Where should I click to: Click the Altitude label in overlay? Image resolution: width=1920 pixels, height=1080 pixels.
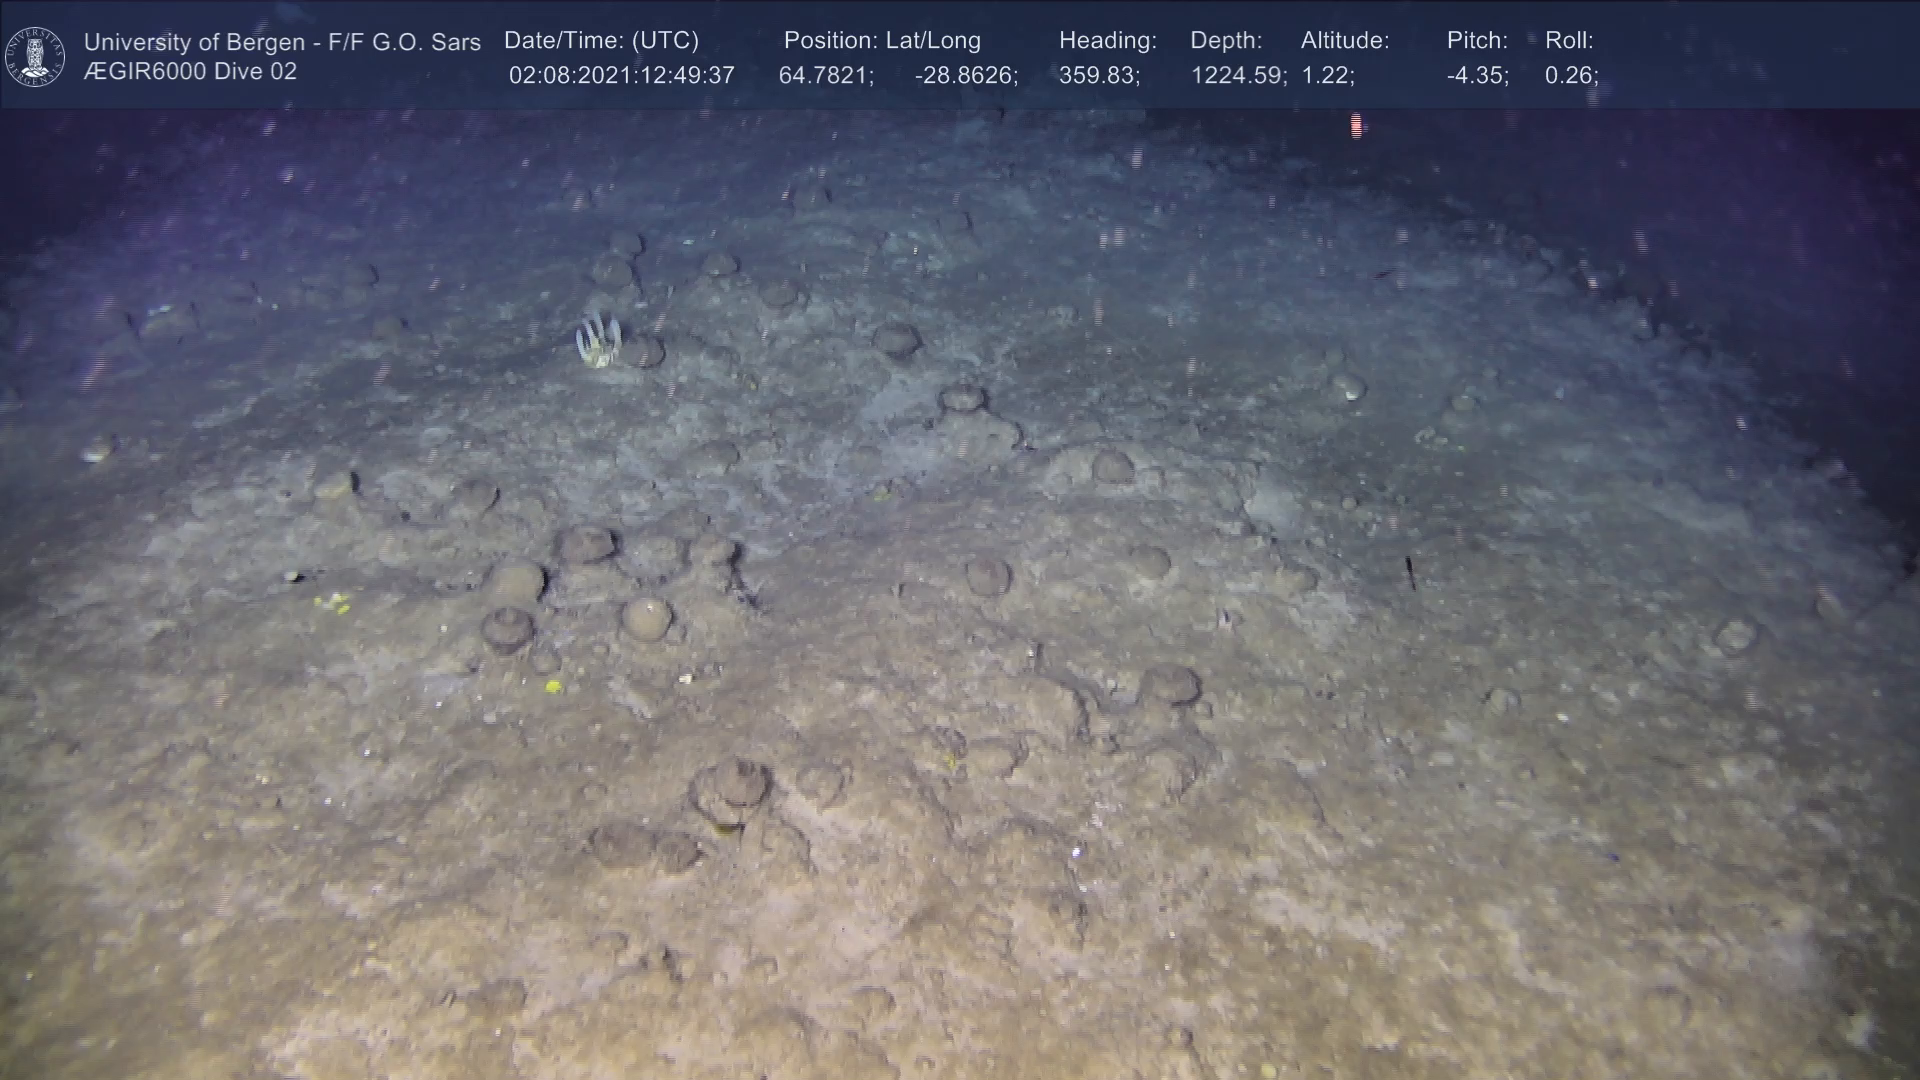click(1345, 41)
